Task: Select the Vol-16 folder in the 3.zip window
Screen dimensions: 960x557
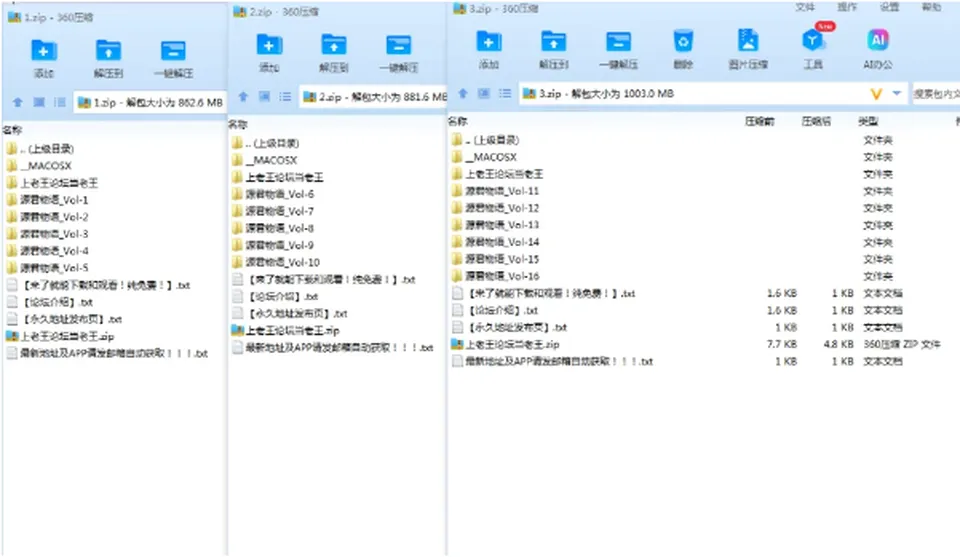Action: [x=495, y=277]
